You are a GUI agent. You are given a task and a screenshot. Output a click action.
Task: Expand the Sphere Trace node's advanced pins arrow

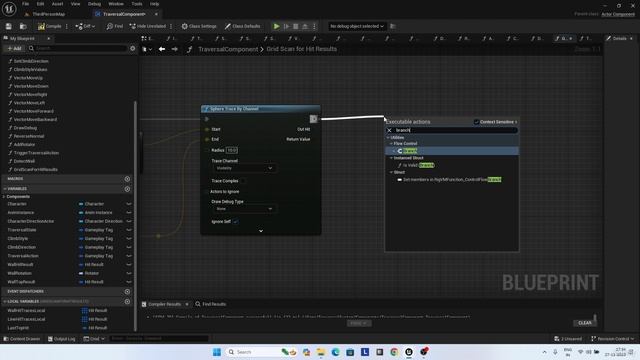[x=261, y=231]
